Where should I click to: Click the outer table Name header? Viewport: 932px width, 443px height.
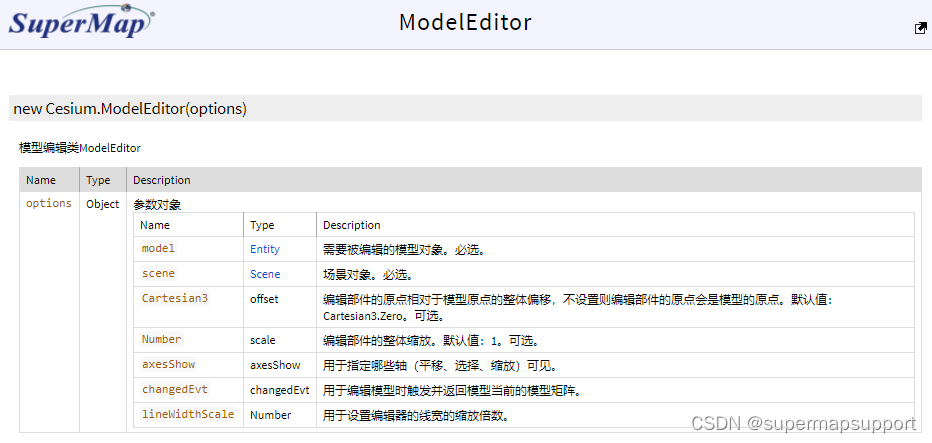41,180
